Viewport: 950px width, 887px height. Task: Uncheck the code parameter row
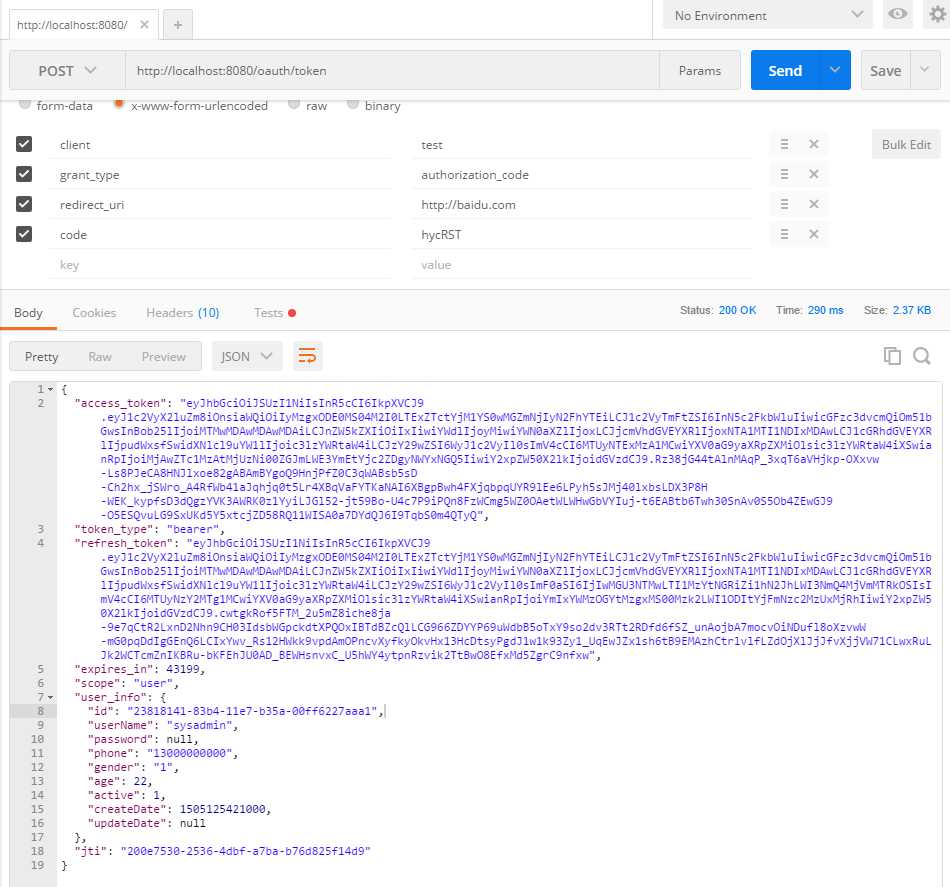click(x=24, y=234)
